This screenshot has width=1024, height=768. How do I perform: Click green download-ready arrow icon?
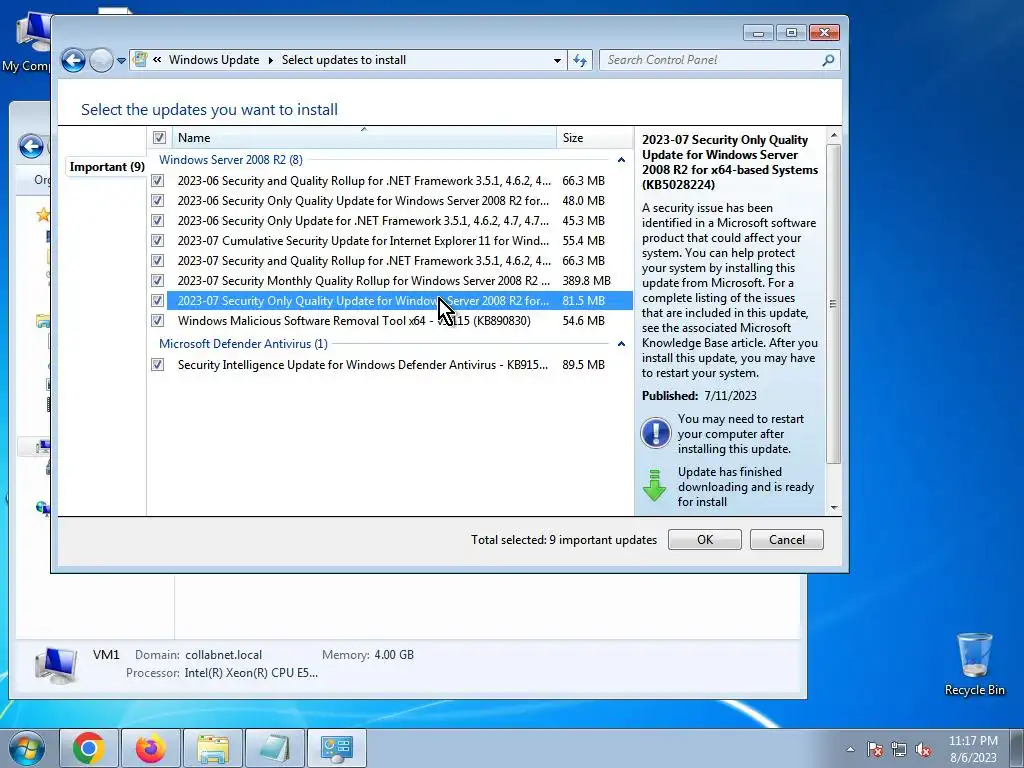tap(654, 485)
